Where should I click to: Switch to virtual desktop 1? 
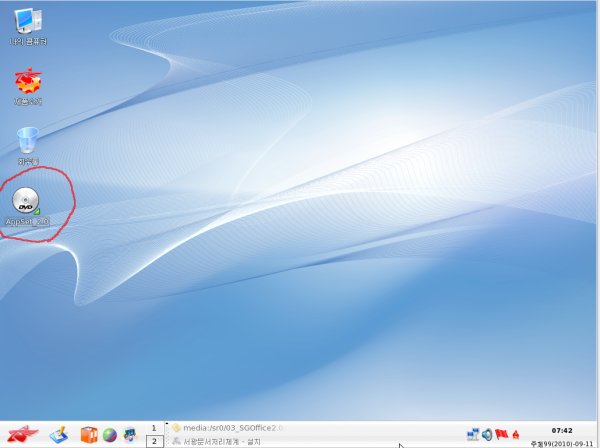point(154,428)
